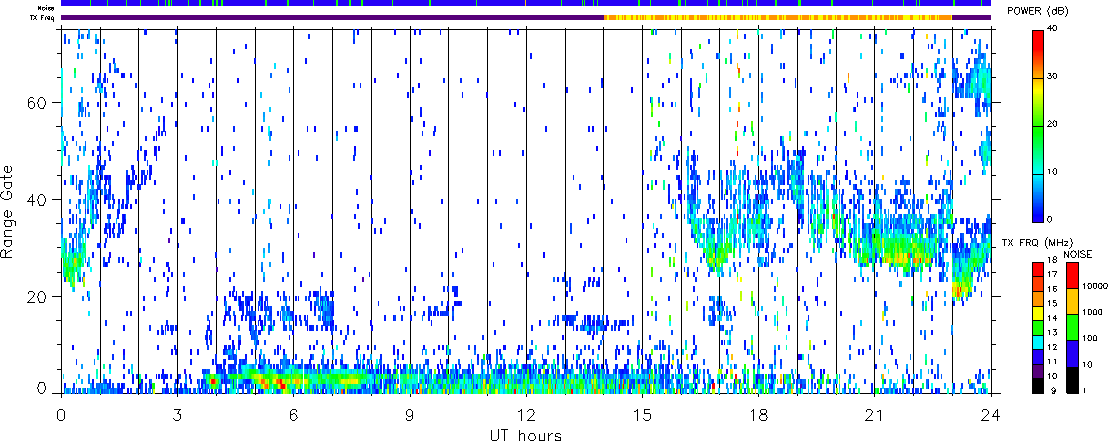The height and width of the screenshot is (441, 1108).
Task: Click the 15 label on TX FRQ scale
Action: click(1052, 303)
